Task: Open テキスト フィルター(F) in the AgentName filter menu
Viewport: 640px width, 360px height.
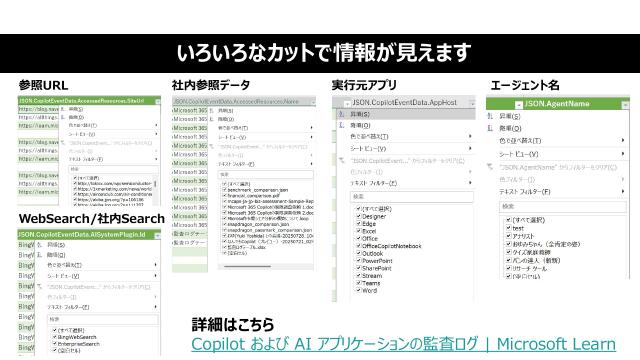Action: (x=525, y=191)
